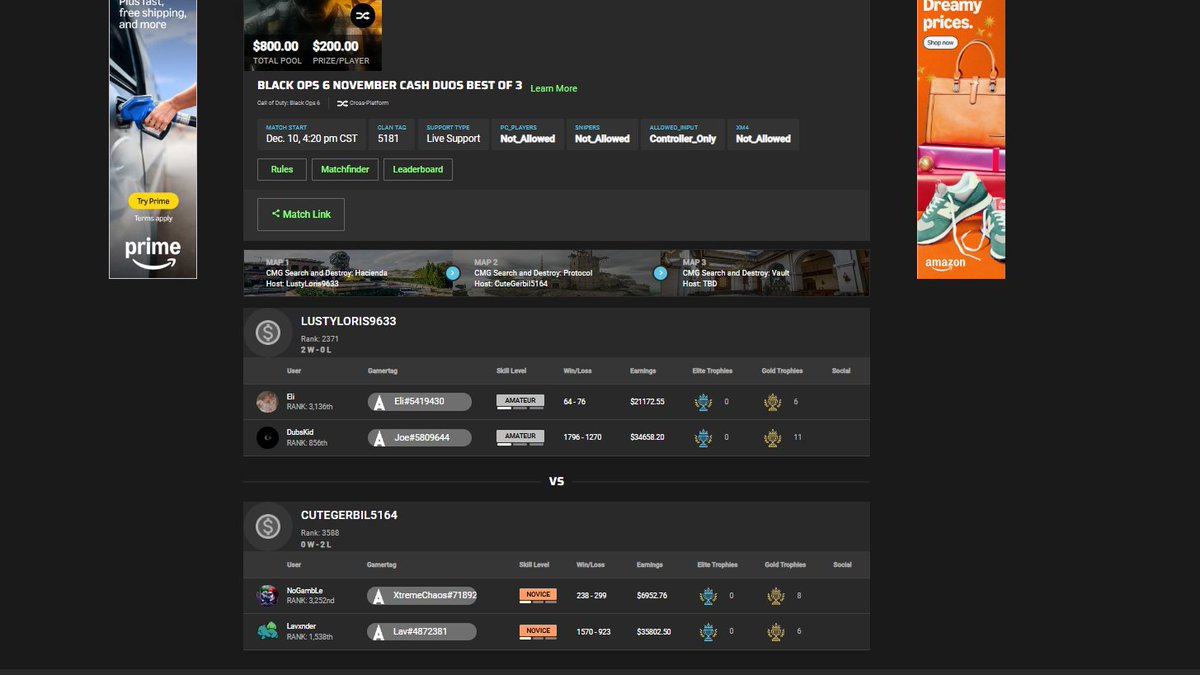The image size is (1200, 675).
Task: Click the blue arrow between Map 2 and Map 3
Action: [660, 273]
